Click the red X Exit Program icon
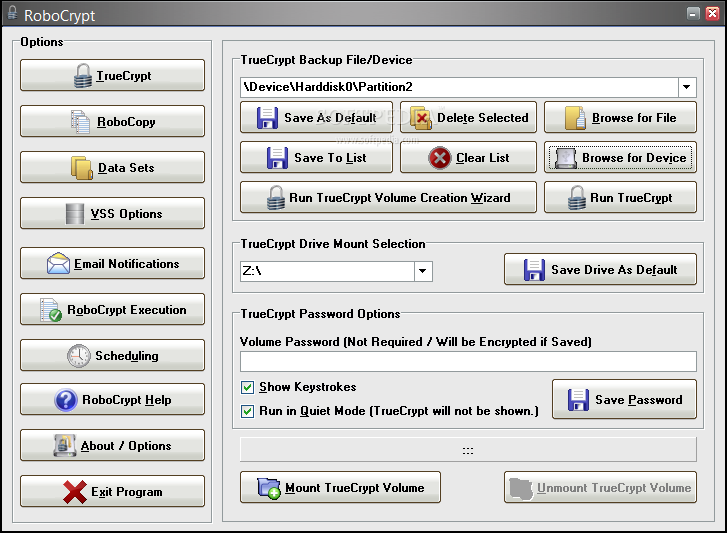The image size is (727, 533). (x=75, y=492)
